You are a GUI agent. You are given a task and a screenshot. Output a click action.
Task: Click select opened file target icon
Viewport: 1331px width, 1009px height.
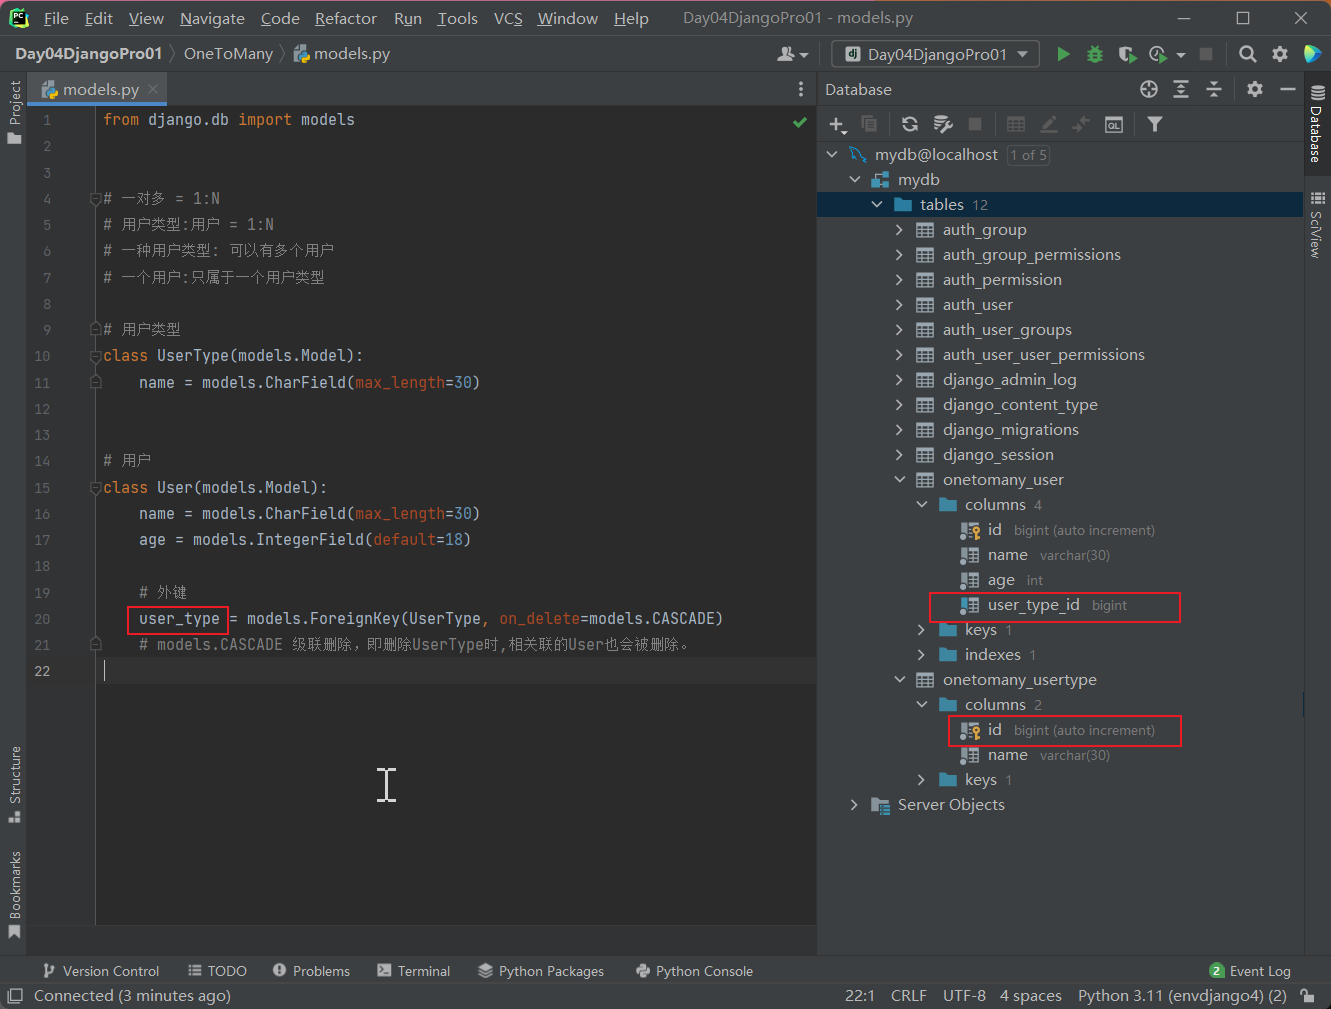point(1149,89)
